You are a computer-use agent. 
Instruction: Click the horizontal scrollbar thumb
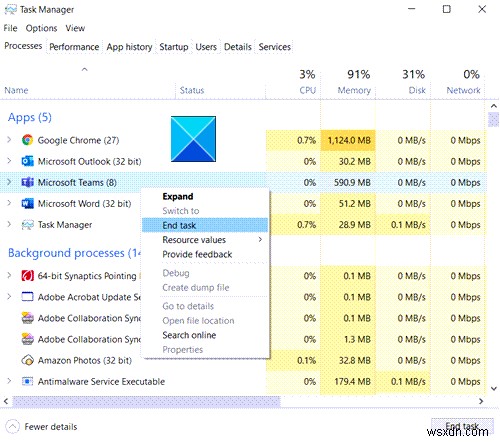click(x=146, y=401)
